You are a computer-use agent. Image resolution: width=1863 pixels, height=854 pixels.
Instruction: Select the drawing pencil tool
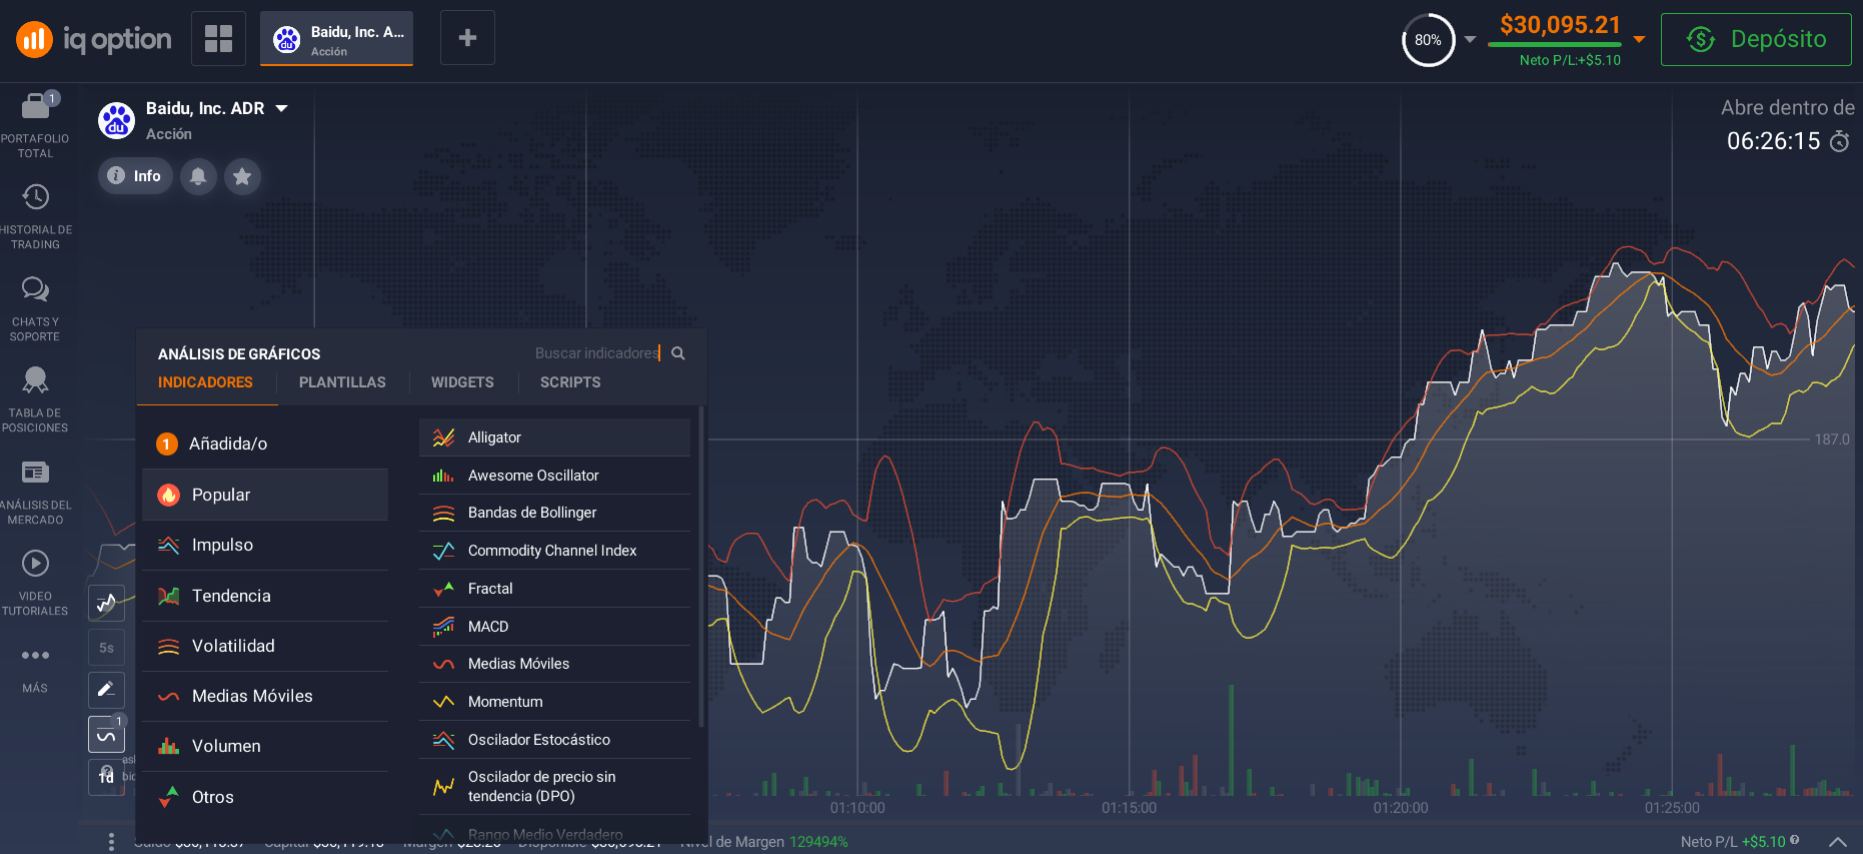coord(106,690)
